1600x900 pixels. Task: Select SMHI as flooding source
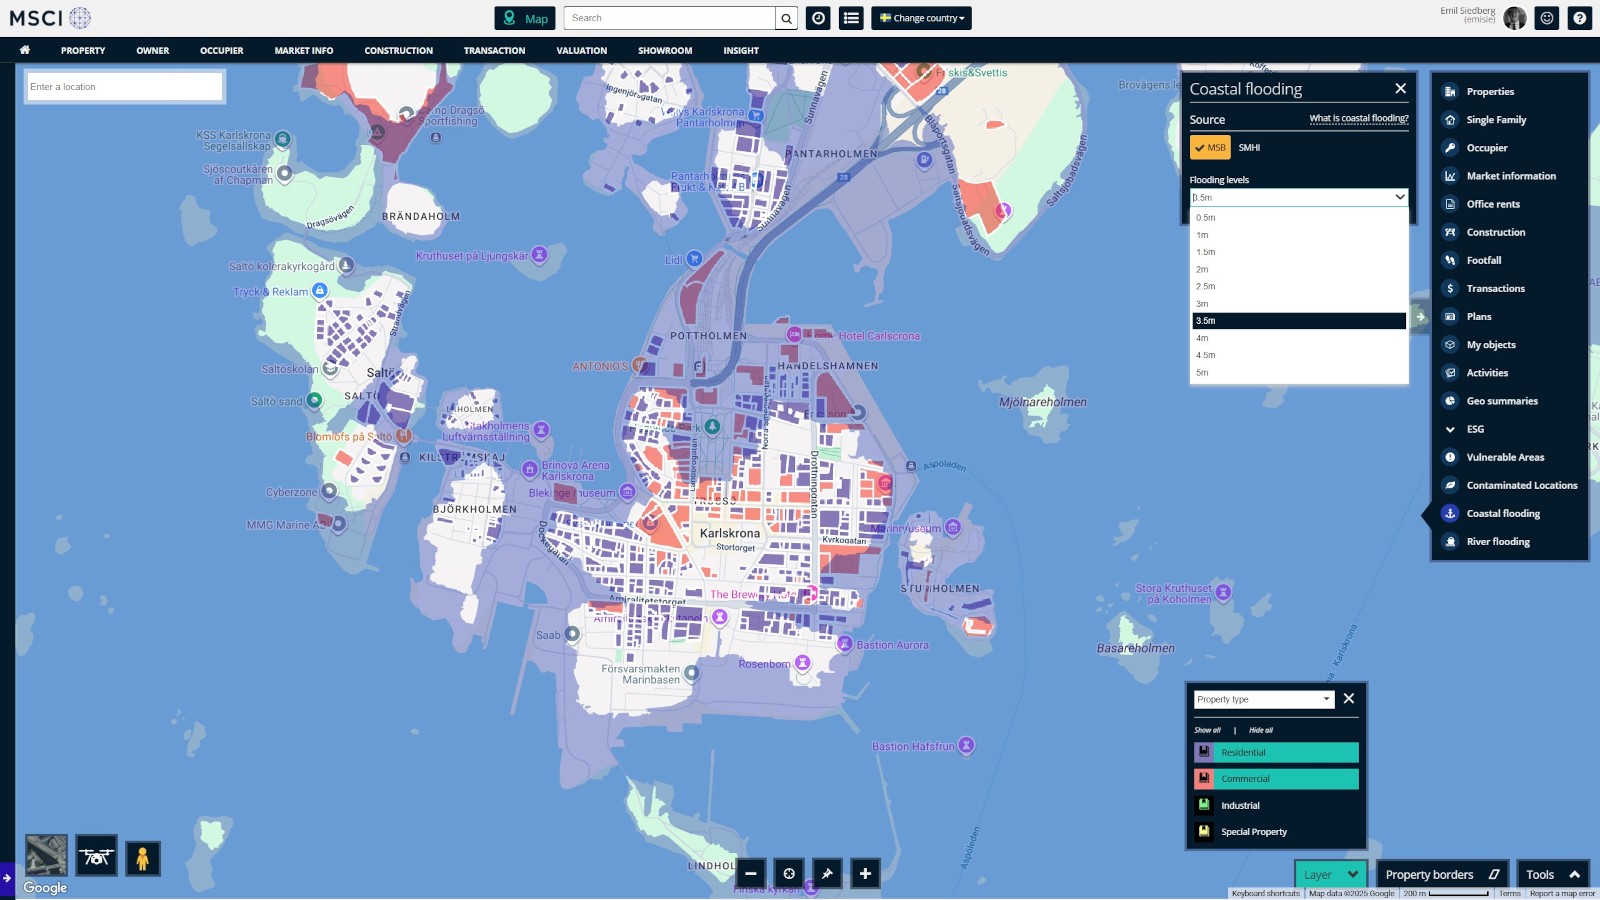click(x=1249, y=147)
